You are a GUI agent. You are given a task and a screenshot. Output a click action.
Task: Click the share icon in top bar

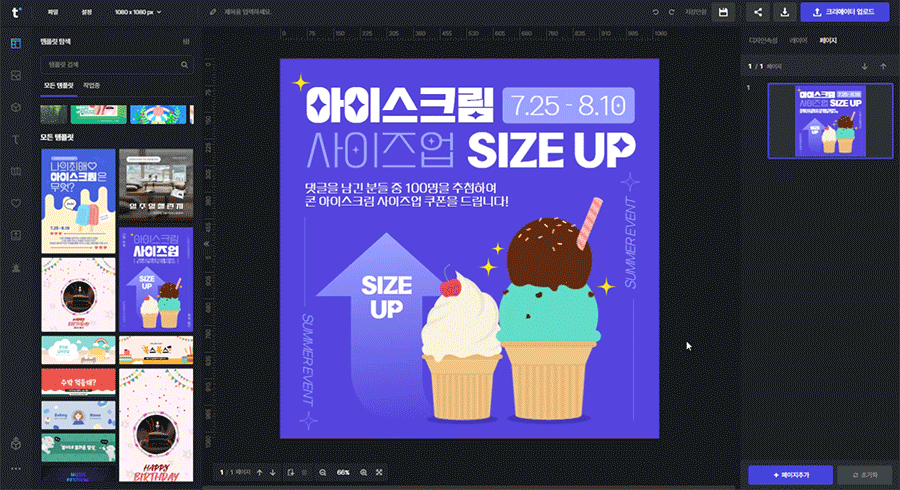coord(758,12)
